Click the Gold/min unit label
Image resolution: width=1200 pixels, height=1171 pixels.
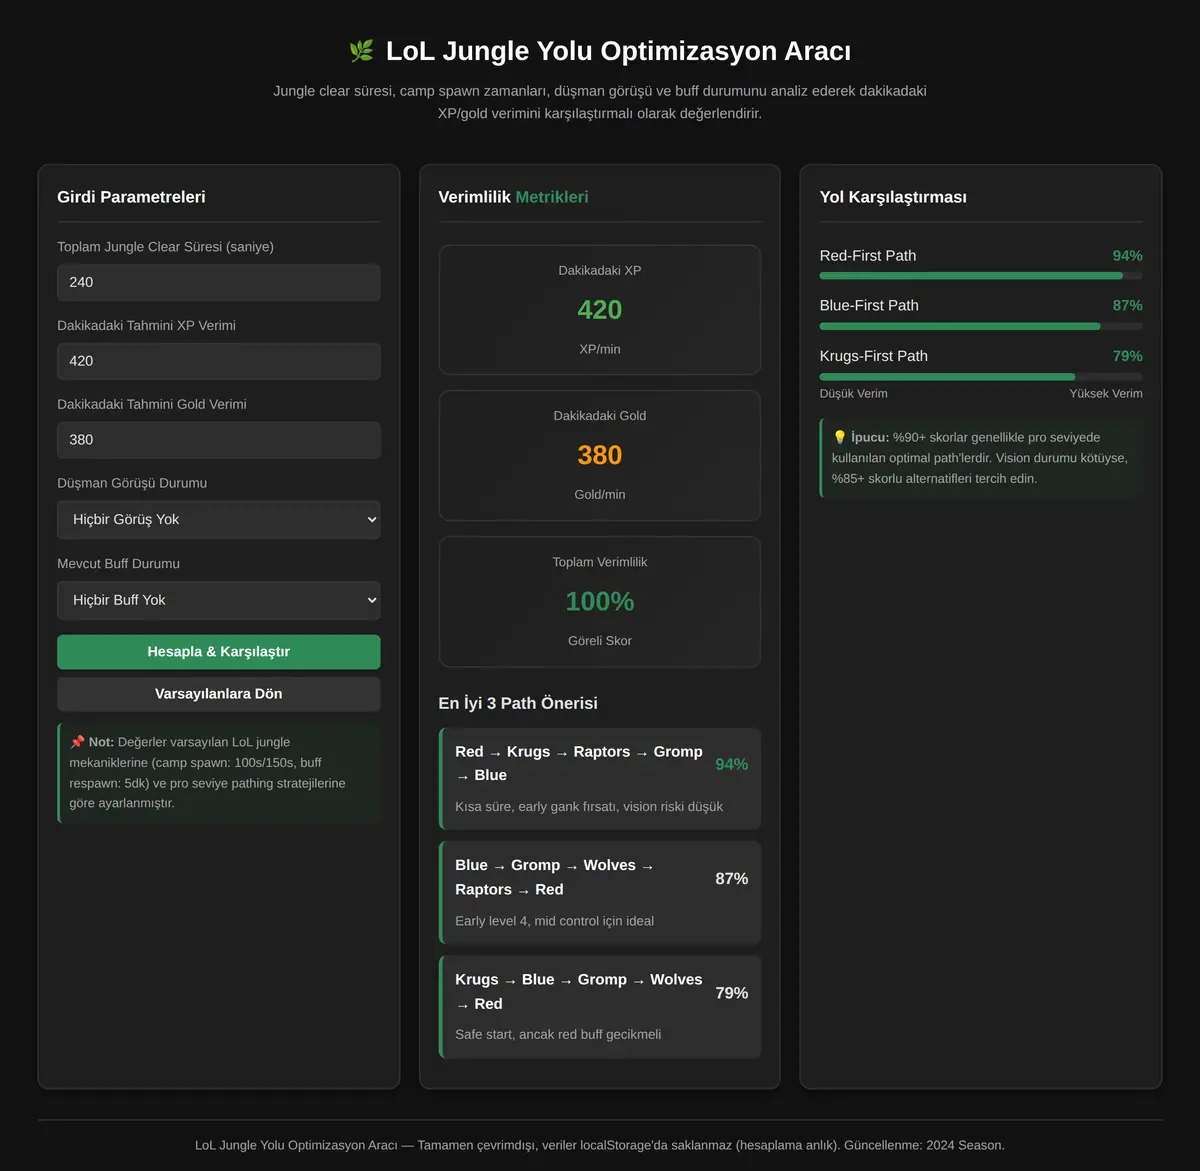(x=600, y=495)
